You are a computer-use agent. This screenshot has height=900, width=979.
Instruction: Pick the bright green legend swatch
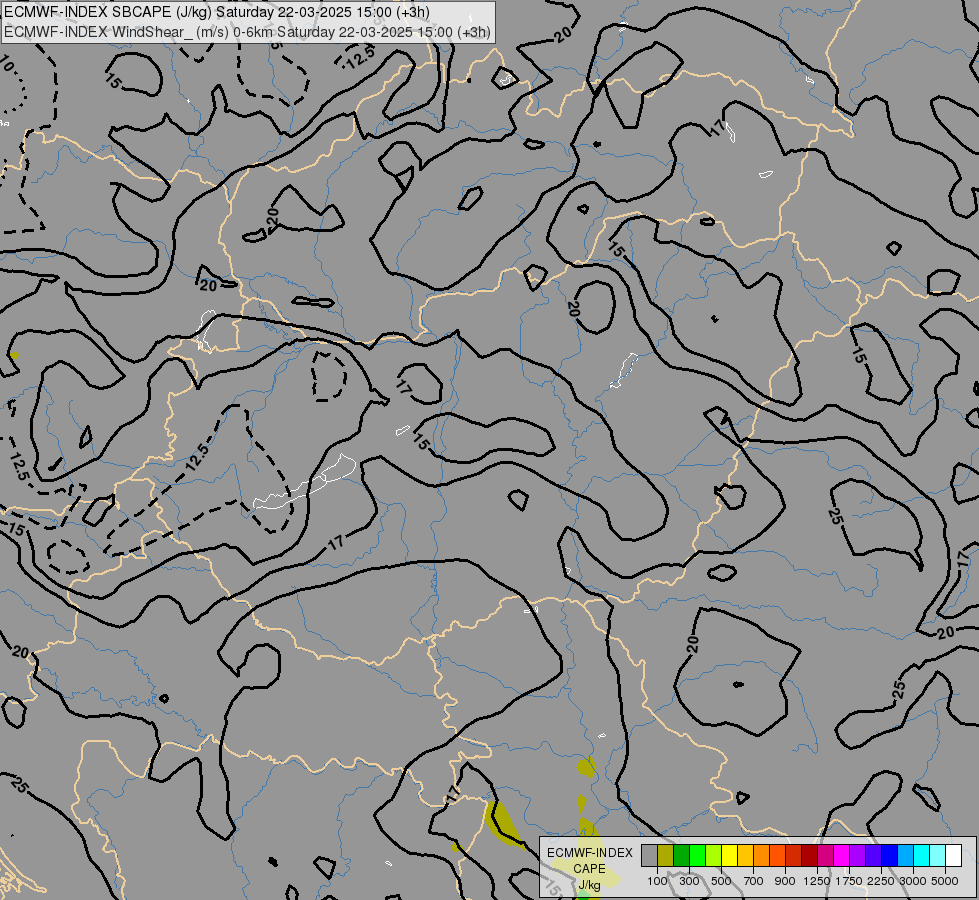point(697,856)
